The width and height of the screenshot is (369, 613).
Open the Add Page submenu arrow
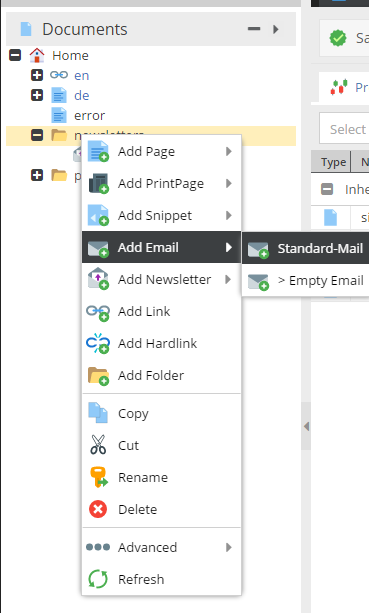pyautogui.click(x=229, y=151)
